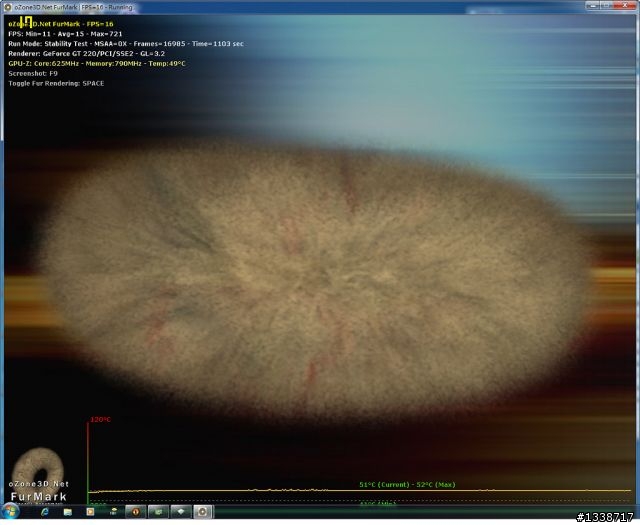Click the 'Renderer: GeForce GT 220' line
This screenshot has width=640, height=525.
point(87,53)
